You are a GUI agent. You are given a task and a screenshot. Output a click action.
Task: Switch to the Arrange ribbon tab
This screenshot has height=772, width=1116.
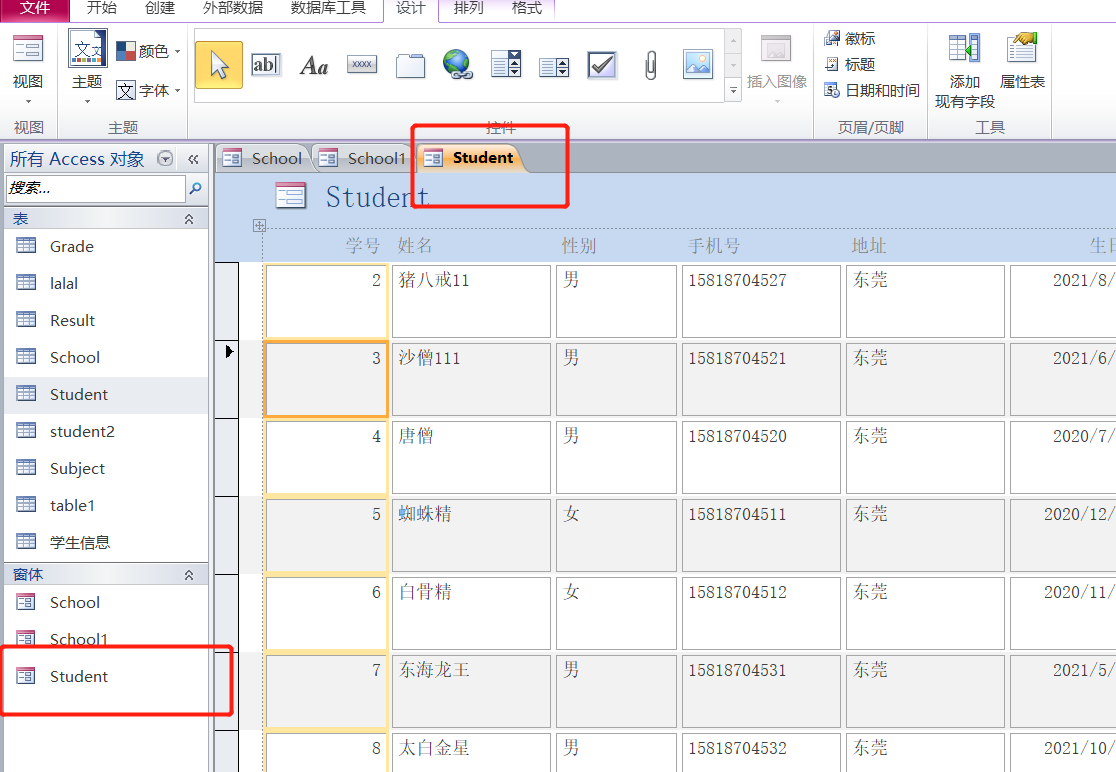[x=469, y=8]
